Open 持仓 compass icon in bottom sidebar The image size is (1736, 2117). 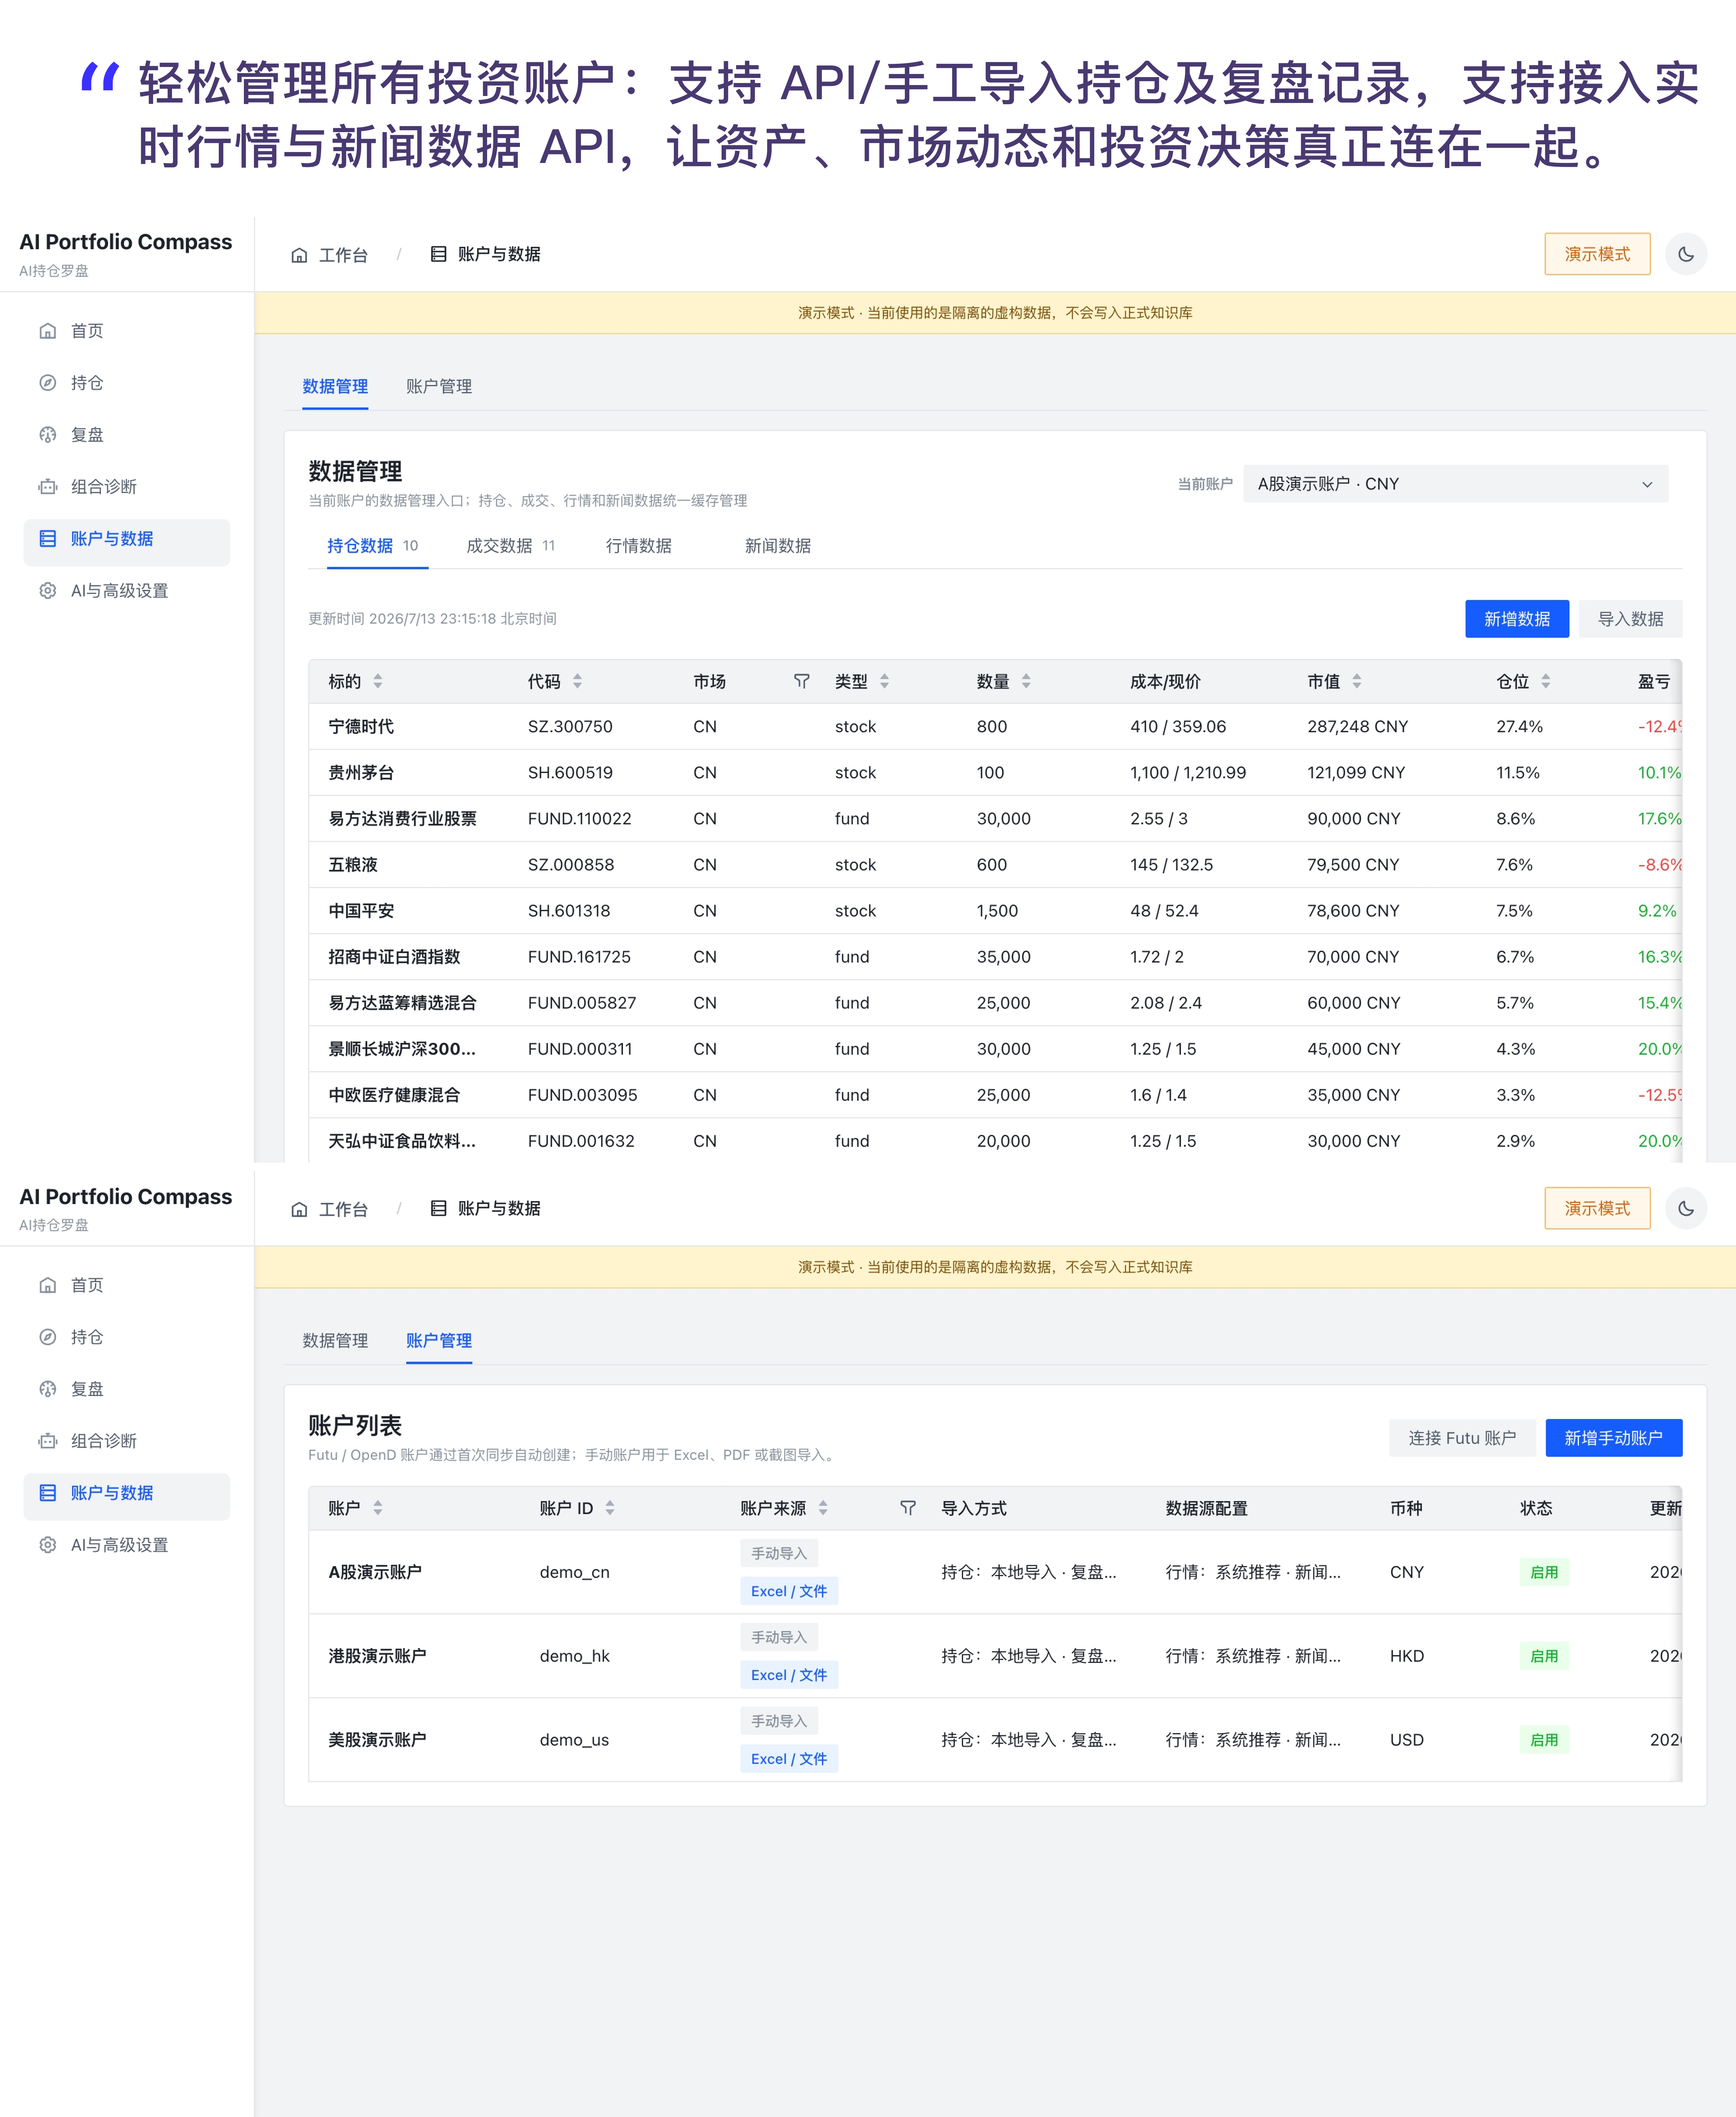(x=48, y=1337)
